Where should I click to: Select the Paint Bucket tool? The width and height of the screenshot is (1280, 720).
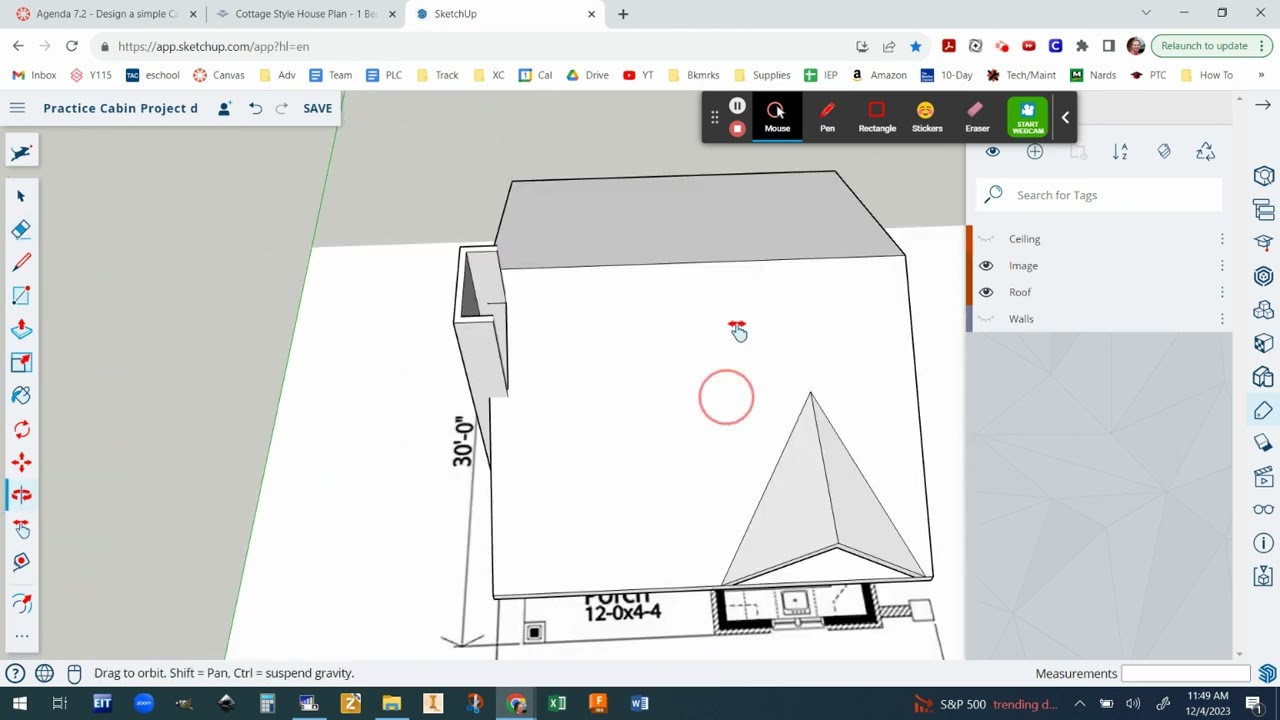[x=21, y=396]
